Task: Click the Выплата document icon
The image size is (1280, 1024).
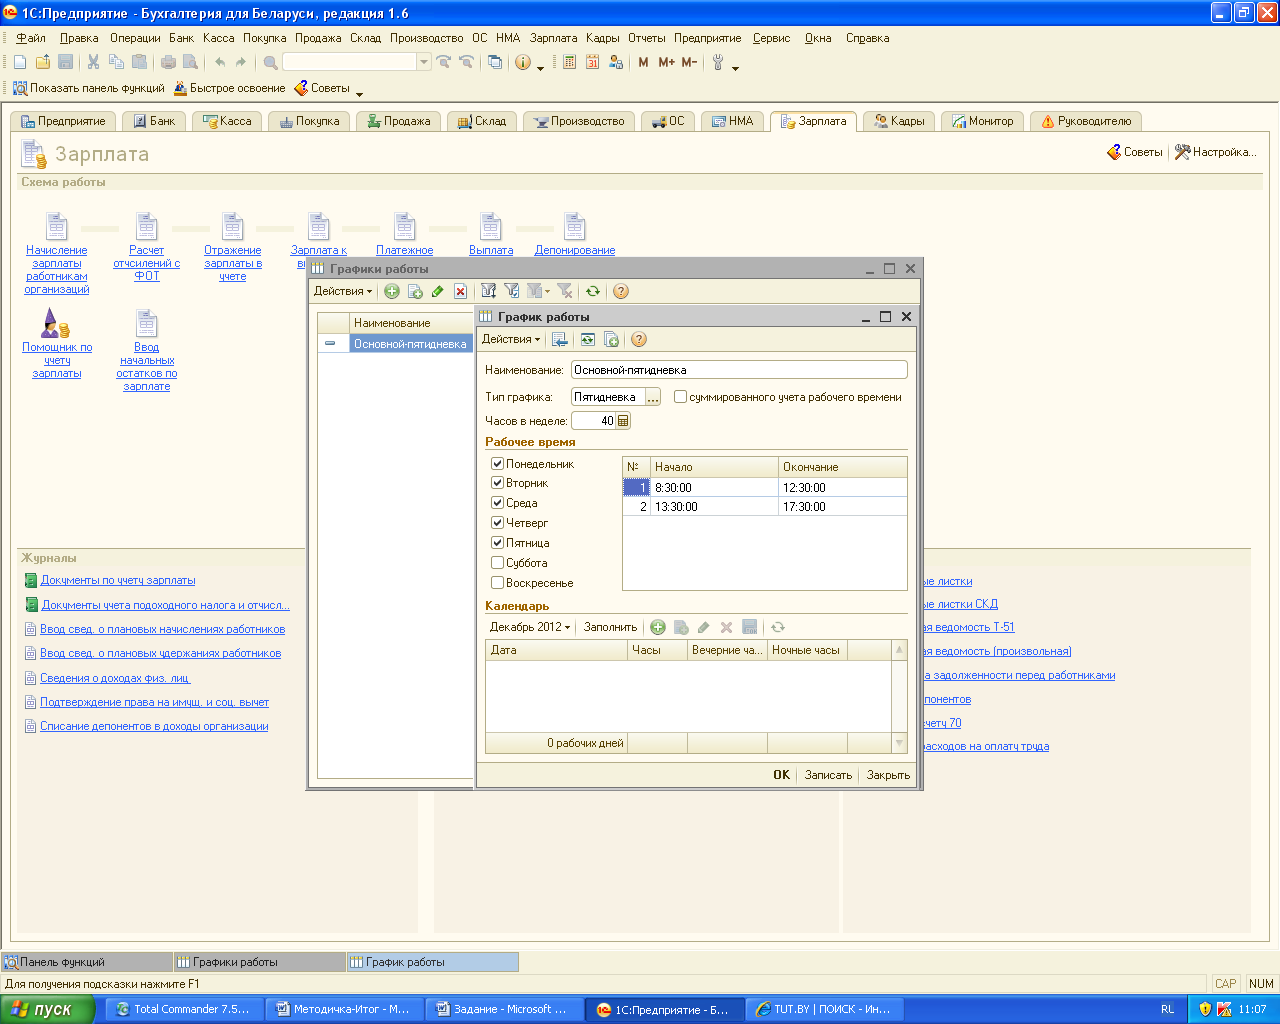Action: pyautogui.click(x=491, y=226)
